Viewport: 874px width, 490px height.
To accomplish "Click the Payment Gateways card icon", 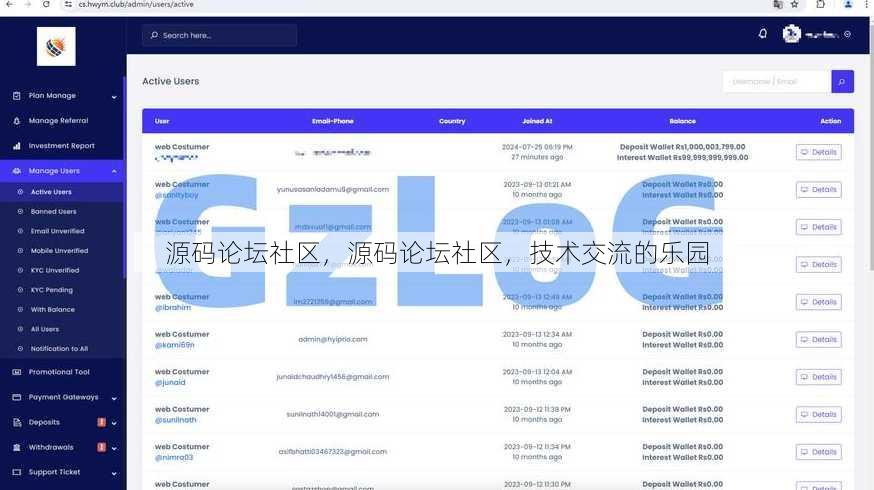I will 17,397.
